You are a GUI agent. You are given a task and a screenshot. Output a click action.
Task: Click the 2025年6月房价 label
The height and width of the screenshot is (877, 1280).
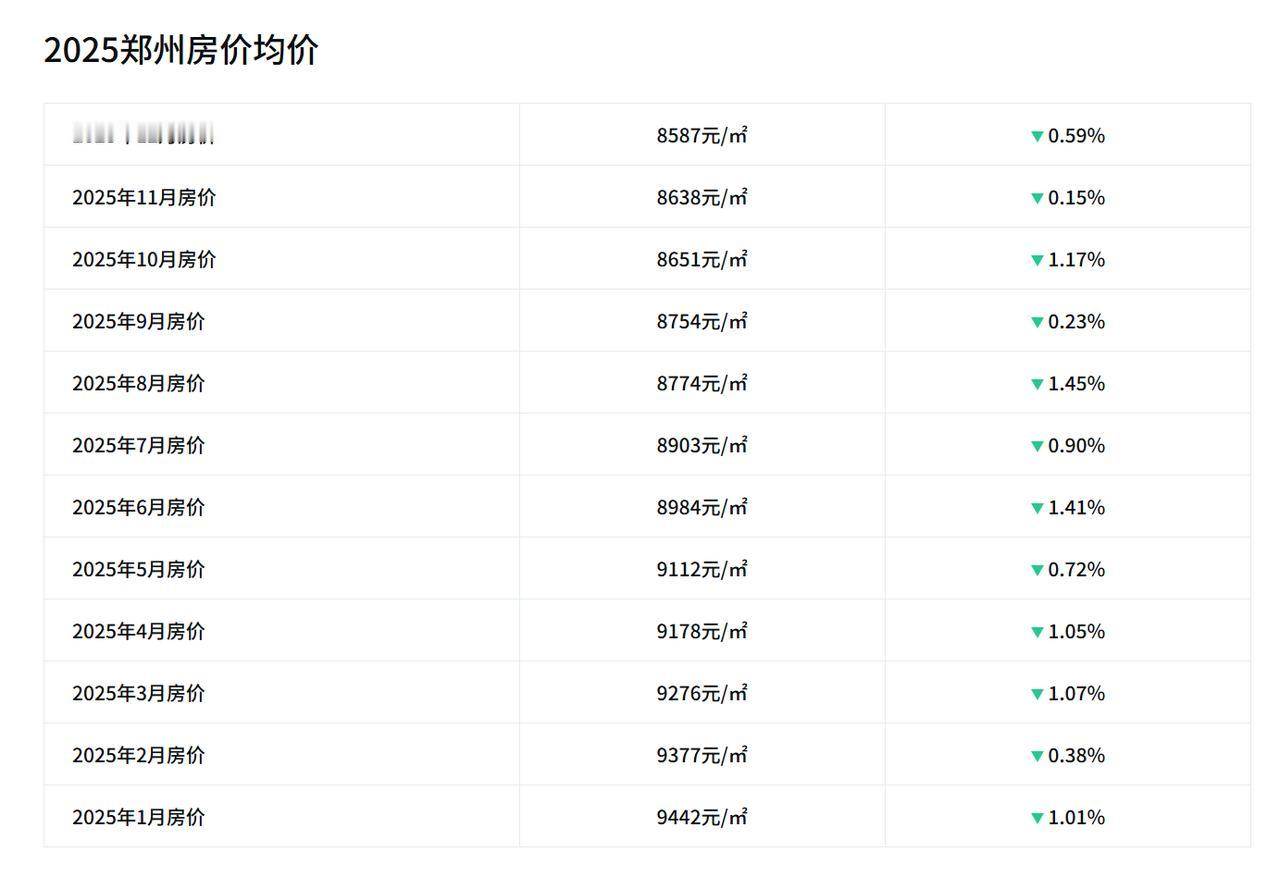pos(138,508)
